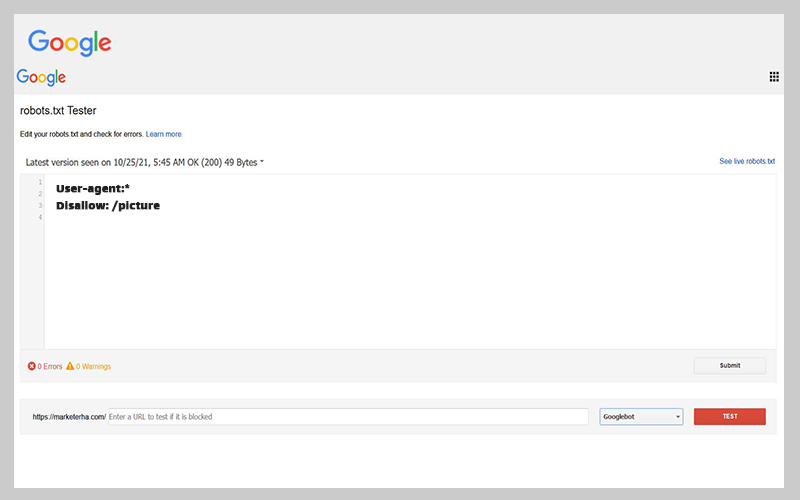Click the 0 Errors label
The height and width of the screenshot is (500, 800).
tap(49, 366)
